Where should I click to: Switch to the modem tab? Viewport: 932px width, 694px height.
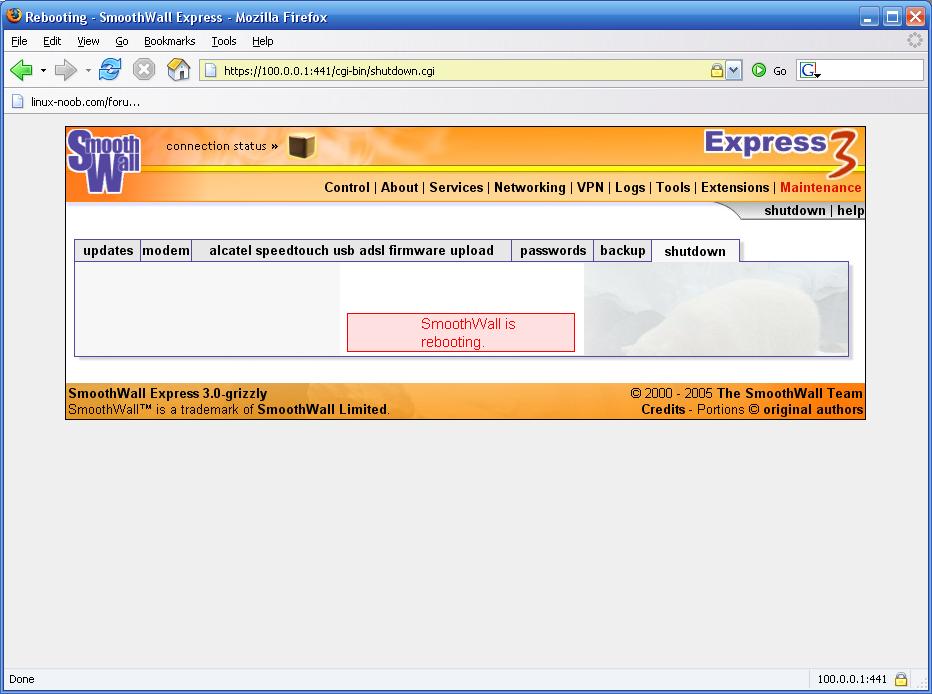[166, 251]
